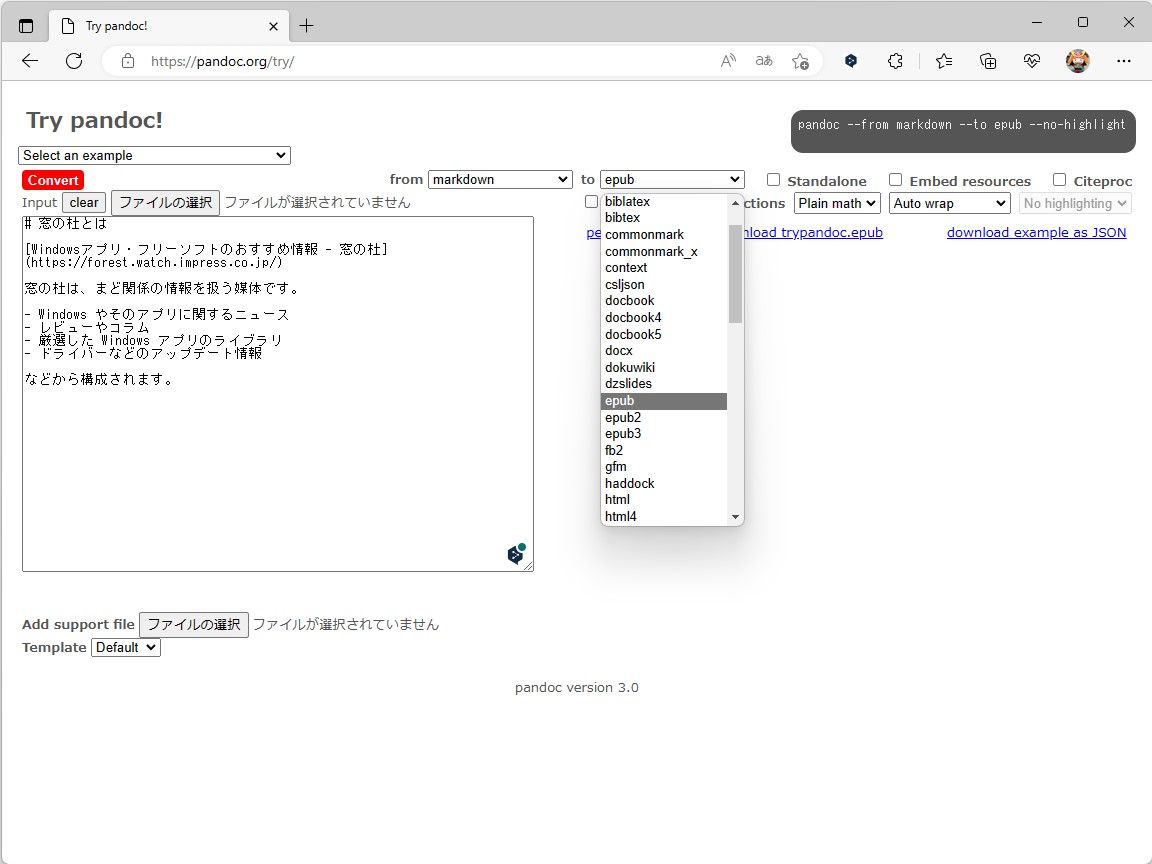This screenshot has width=1152, height=864.
Task: Open the 'from' format dropdown showing markdown
Action: [500, 179]
